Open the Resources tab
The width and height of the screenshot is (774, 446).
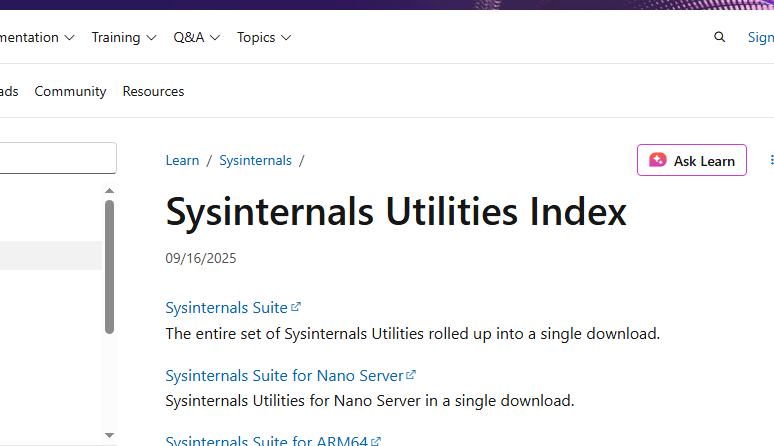pyautogui.click(x=153, y=91)
